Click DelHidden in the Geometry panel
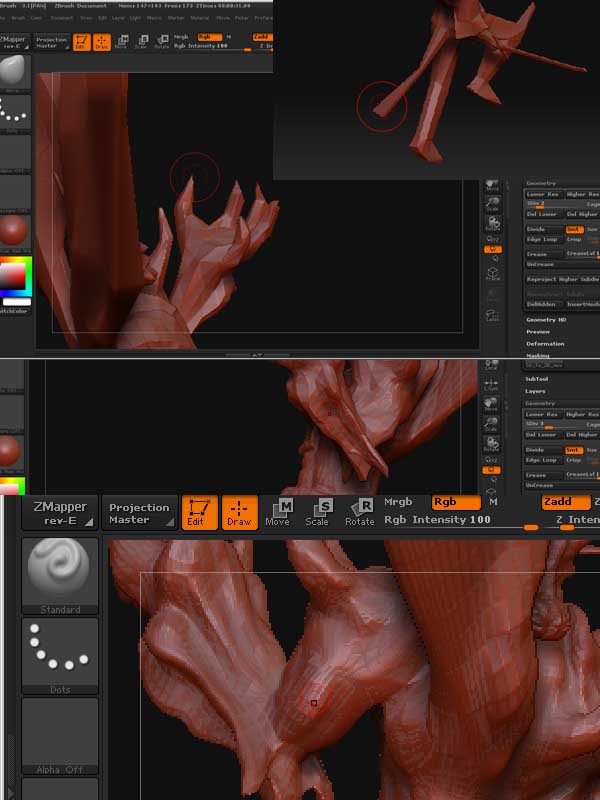The image size is (600, 800). [x=543, y=304]
